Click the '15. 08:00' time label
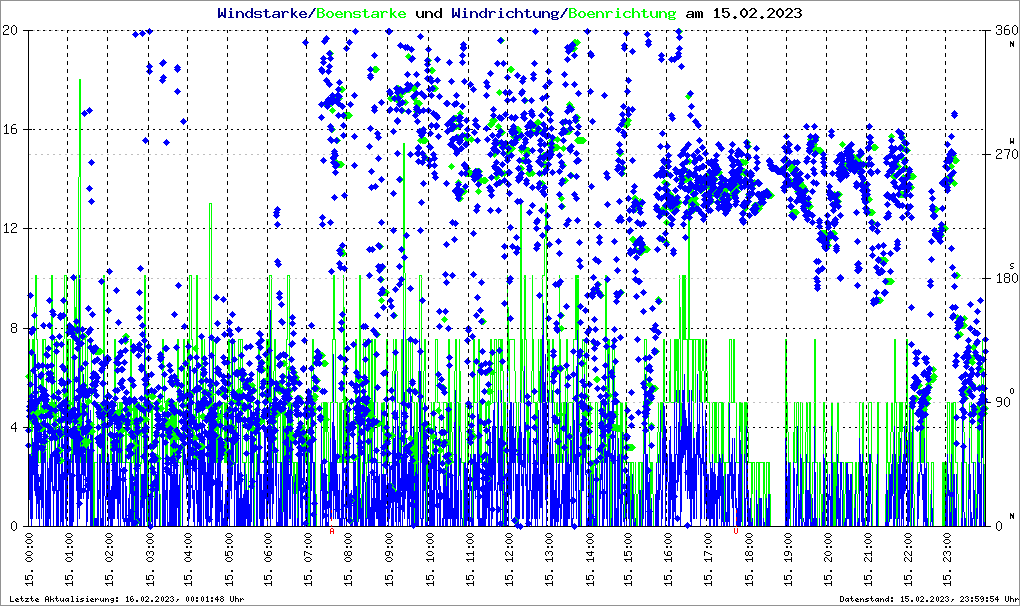This screenshot has width=1020, height=606. (349, 560)
